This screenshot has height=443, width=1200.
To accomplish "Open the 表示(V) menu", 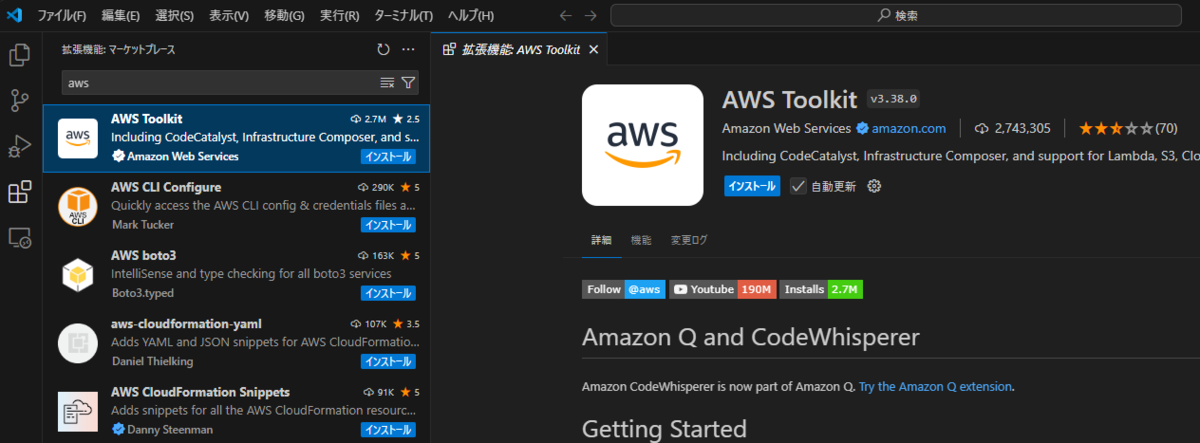I will coord(229,15).
